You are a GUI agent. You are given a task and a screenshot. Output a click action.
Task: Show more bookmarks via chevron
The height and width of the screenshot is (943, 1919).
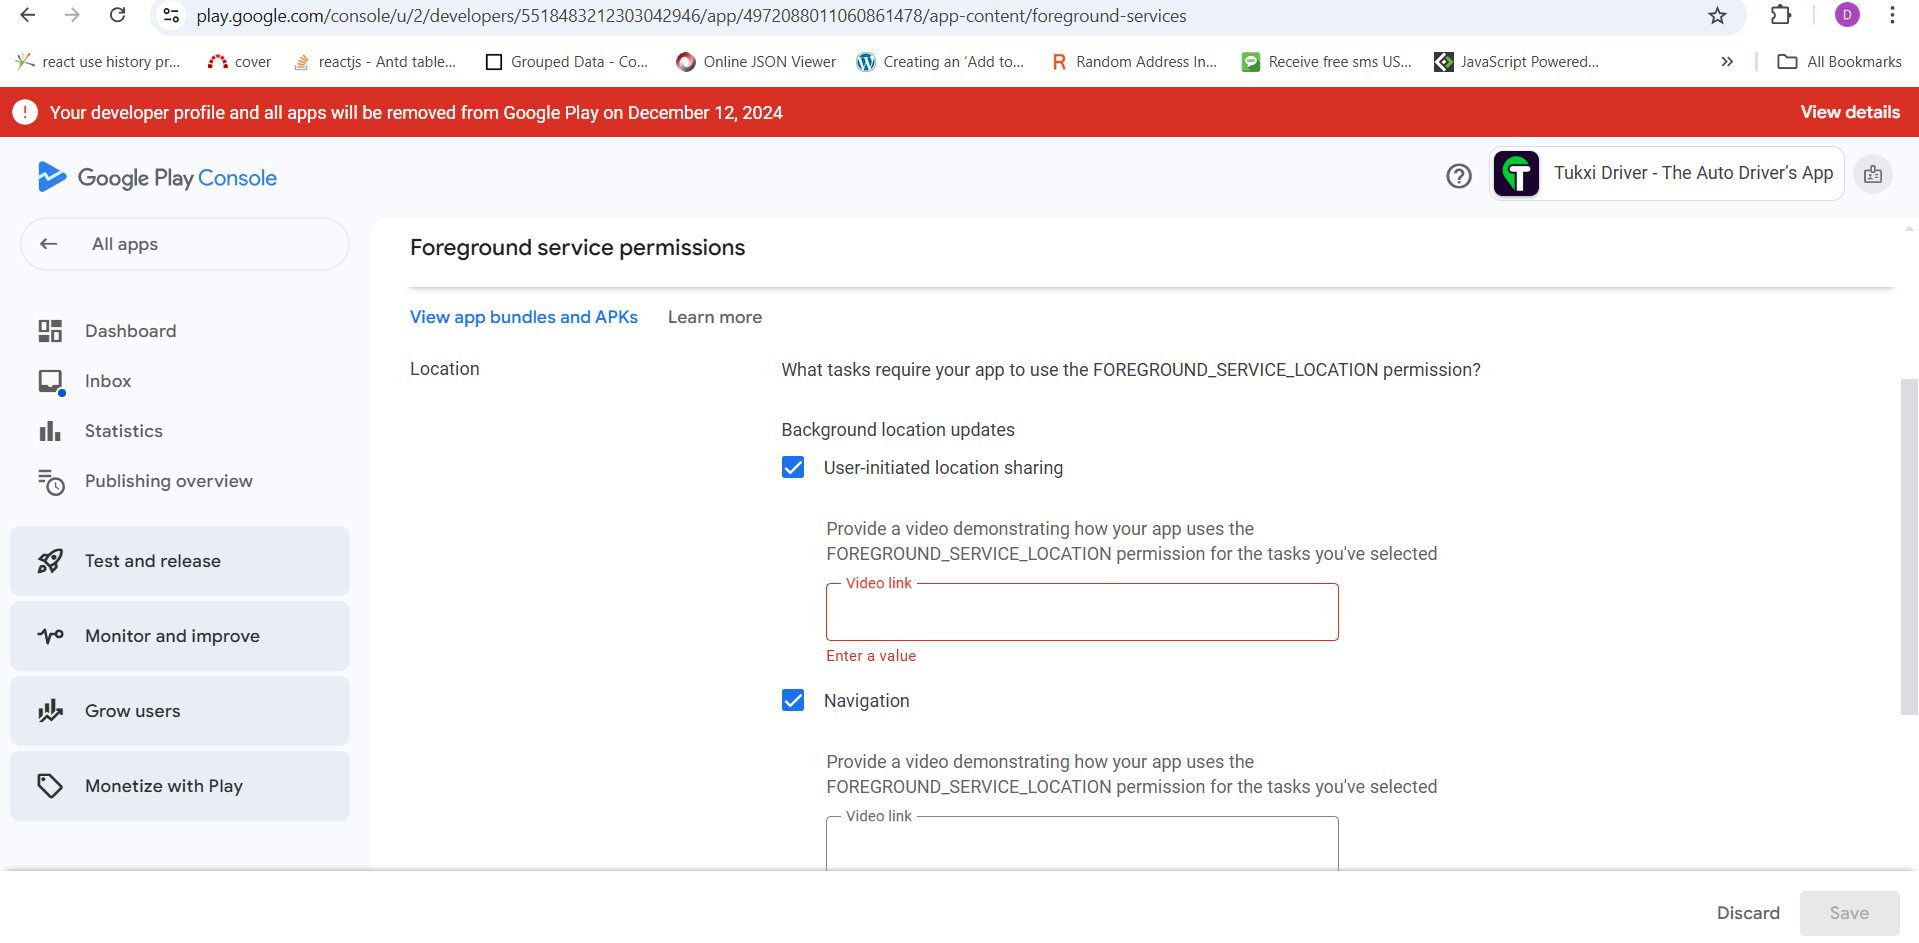pos(1726,62)
